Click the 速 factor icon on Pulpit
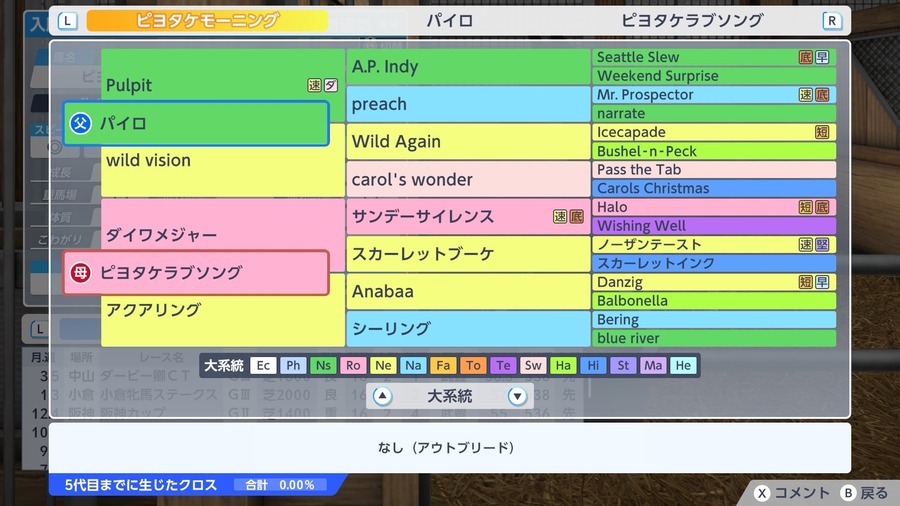Screen dimensions: 900x506 pos(314,85)
